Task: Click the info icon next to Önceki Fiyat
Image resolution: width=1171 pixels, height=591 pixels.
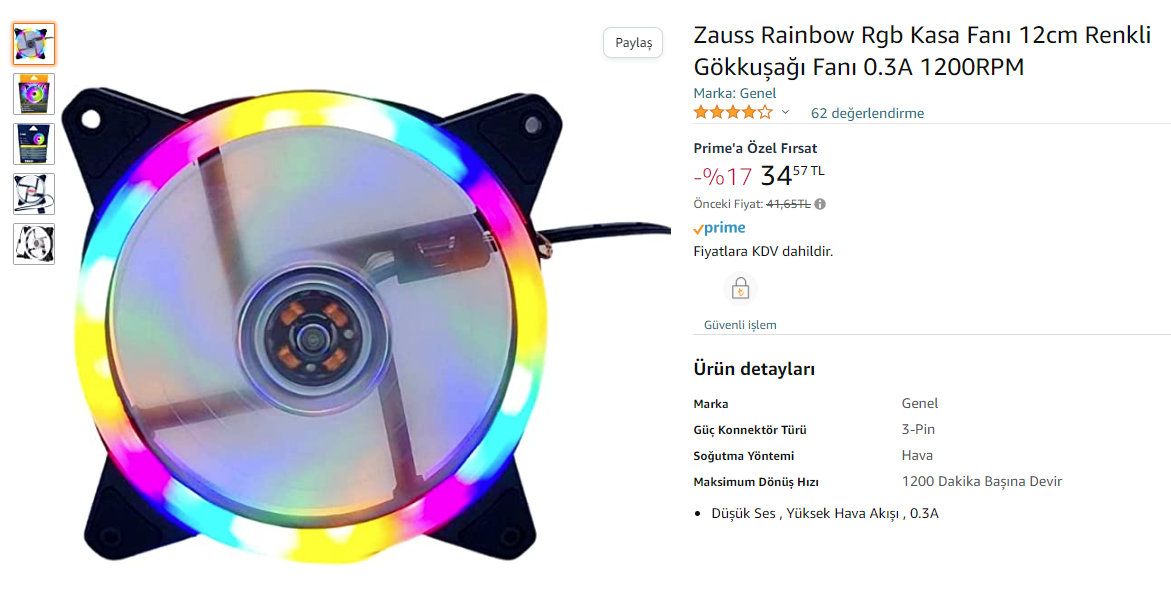Action: (820, 204)
